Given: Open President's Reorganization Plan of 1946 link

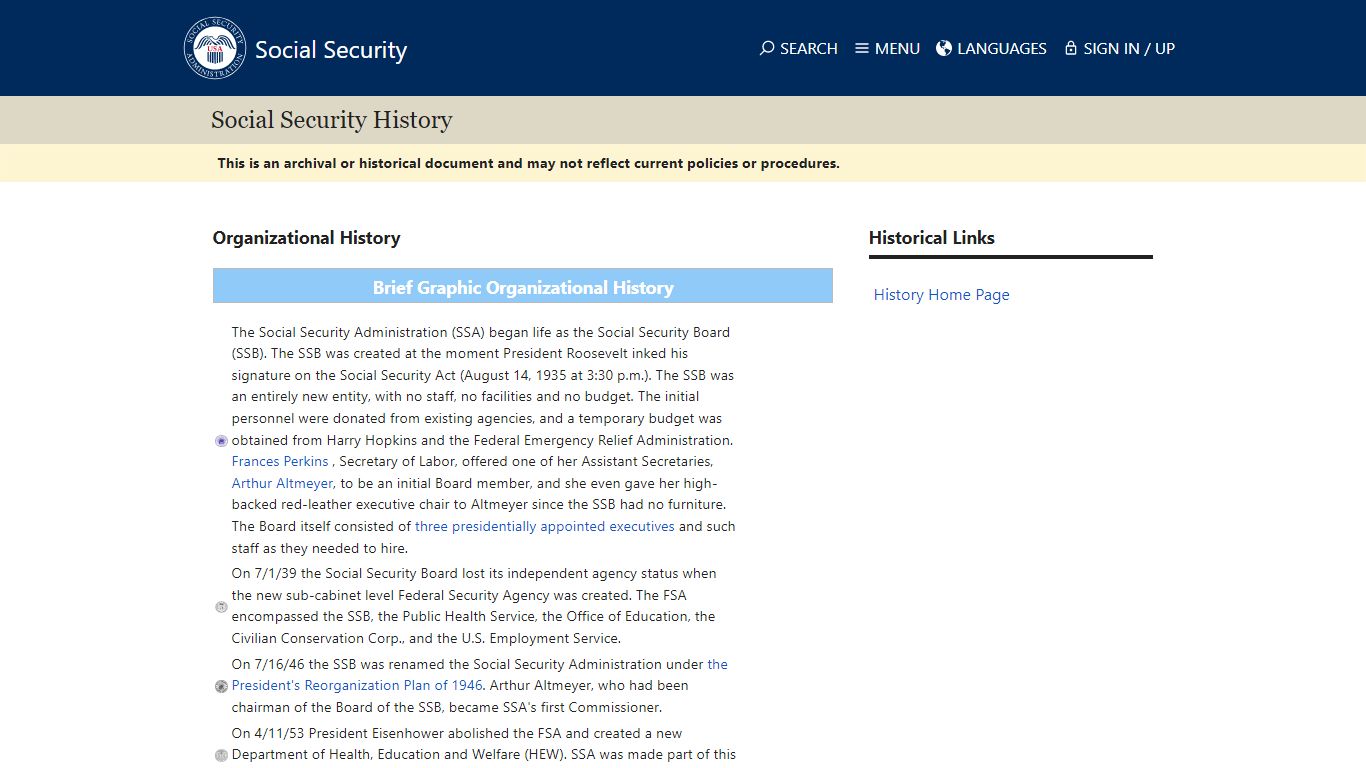Looking at the screenshot, I should point(357,685).
